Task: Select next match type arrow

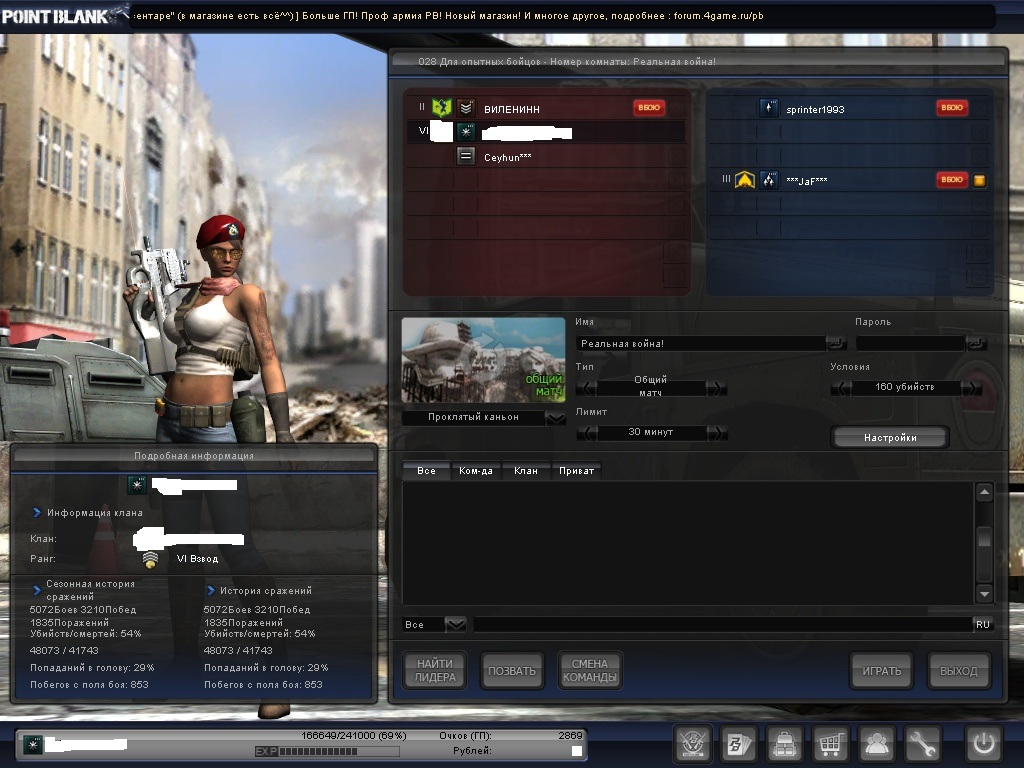Action: [717, 388]
